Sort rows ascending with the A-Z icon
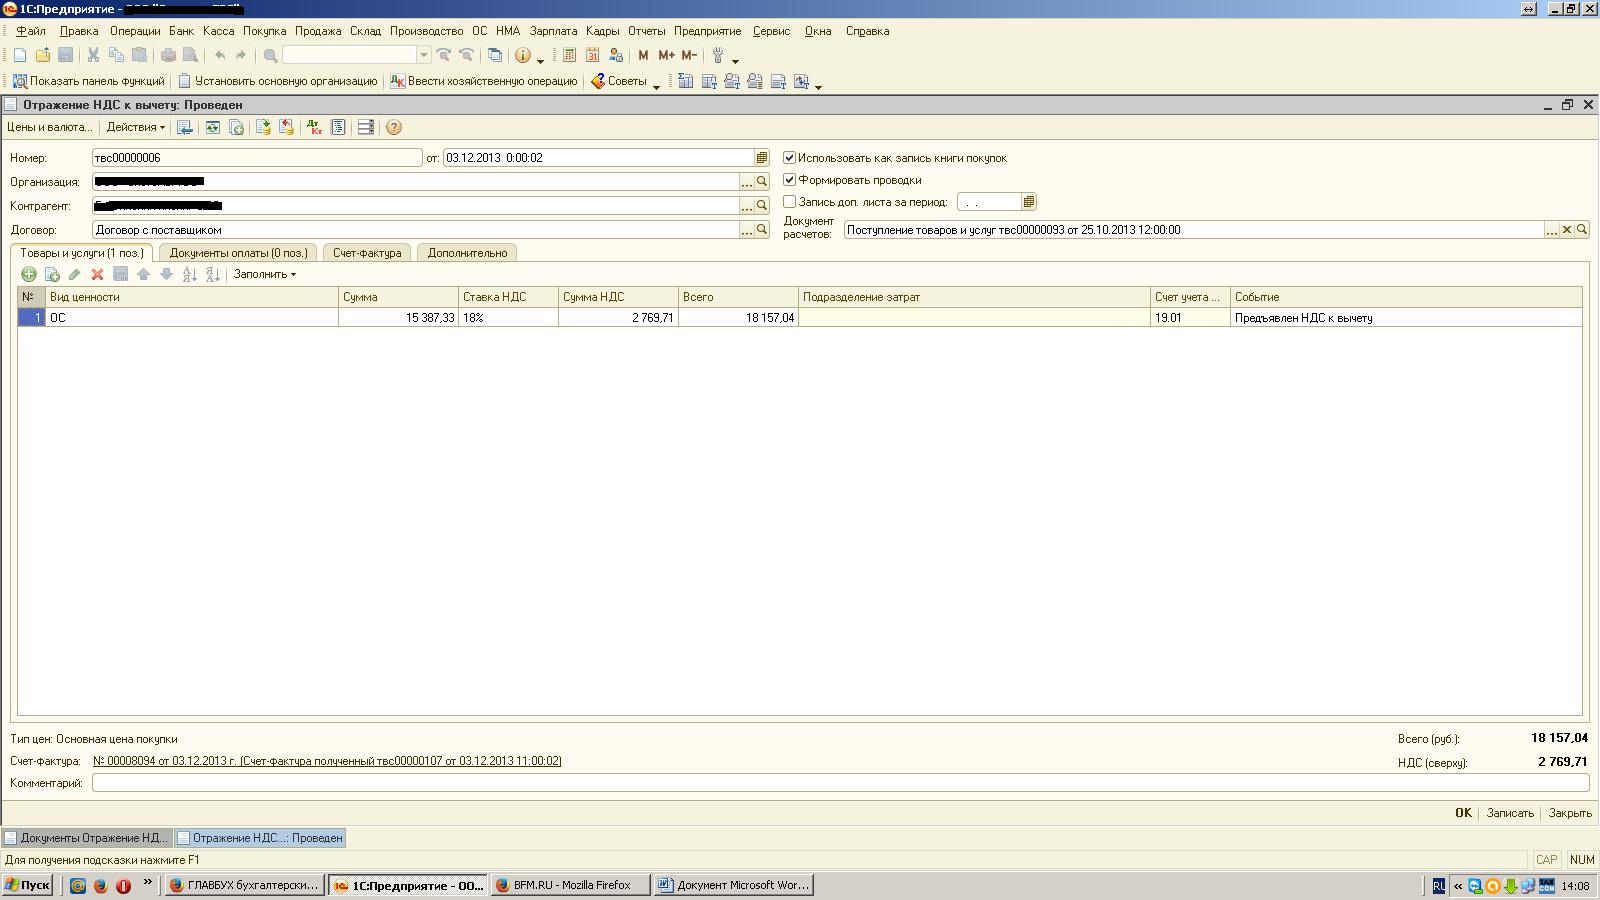1600x900 pixels. 190,274
